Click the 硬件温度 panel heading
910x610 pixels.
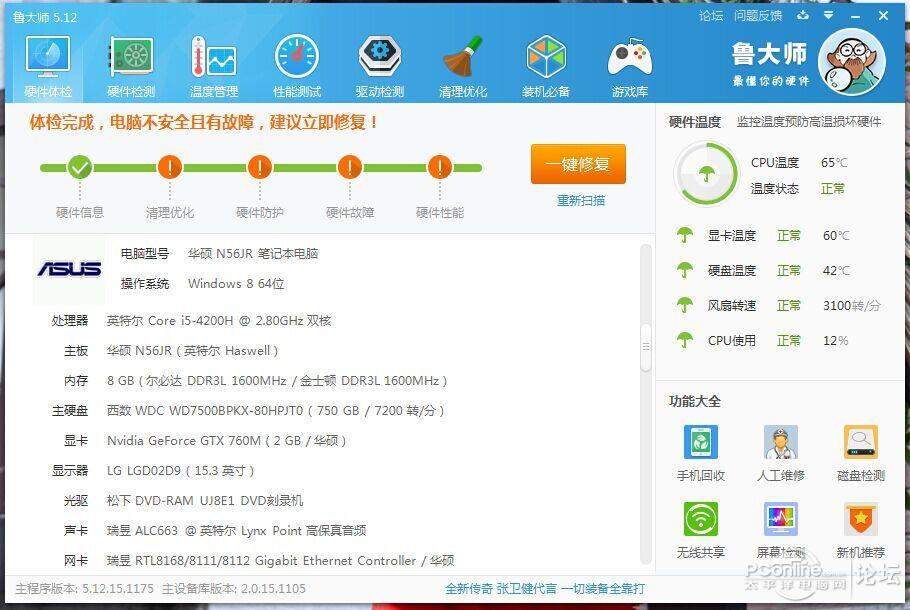694,122
